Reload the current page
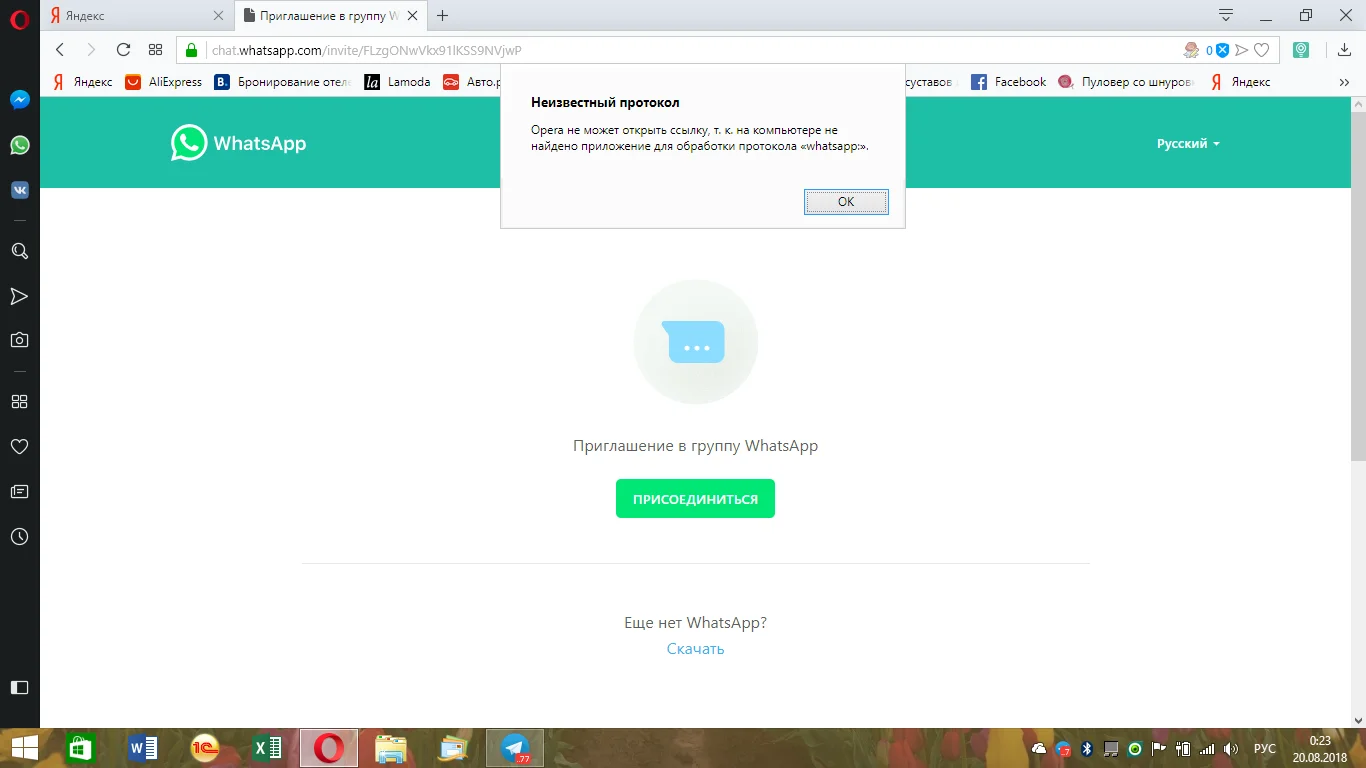Screen dimensions: 1366x768 [x=123, y=50]
